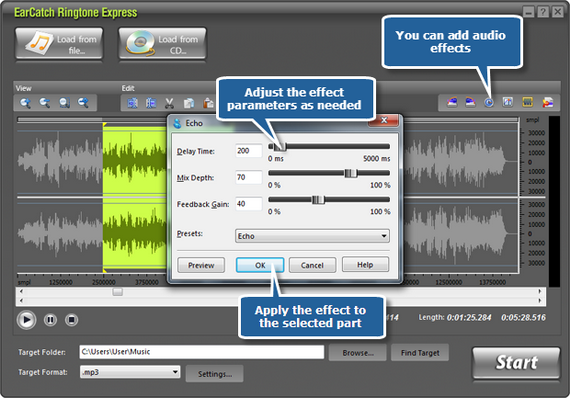Click the copy icon in Edit toolbar
This screenshot has width=570, height=398.
189,103
